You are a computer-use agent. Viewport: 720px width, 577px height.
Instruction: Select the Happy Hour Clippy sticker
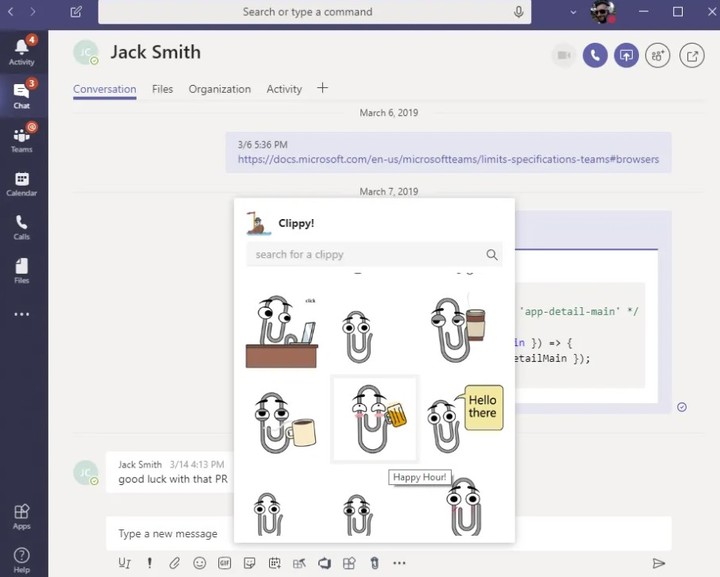coord(374,419)
